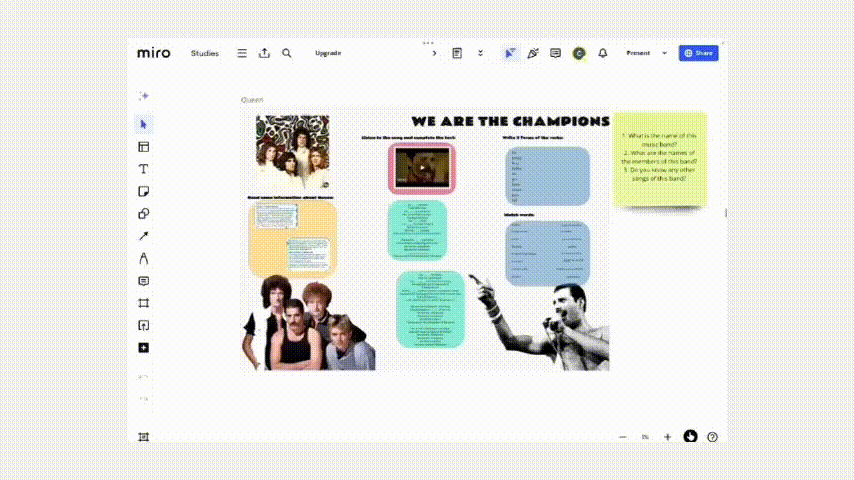Viewport: 854px width, 480px height.
Task: Select the Connection line arrow tool
Action: 144,236
